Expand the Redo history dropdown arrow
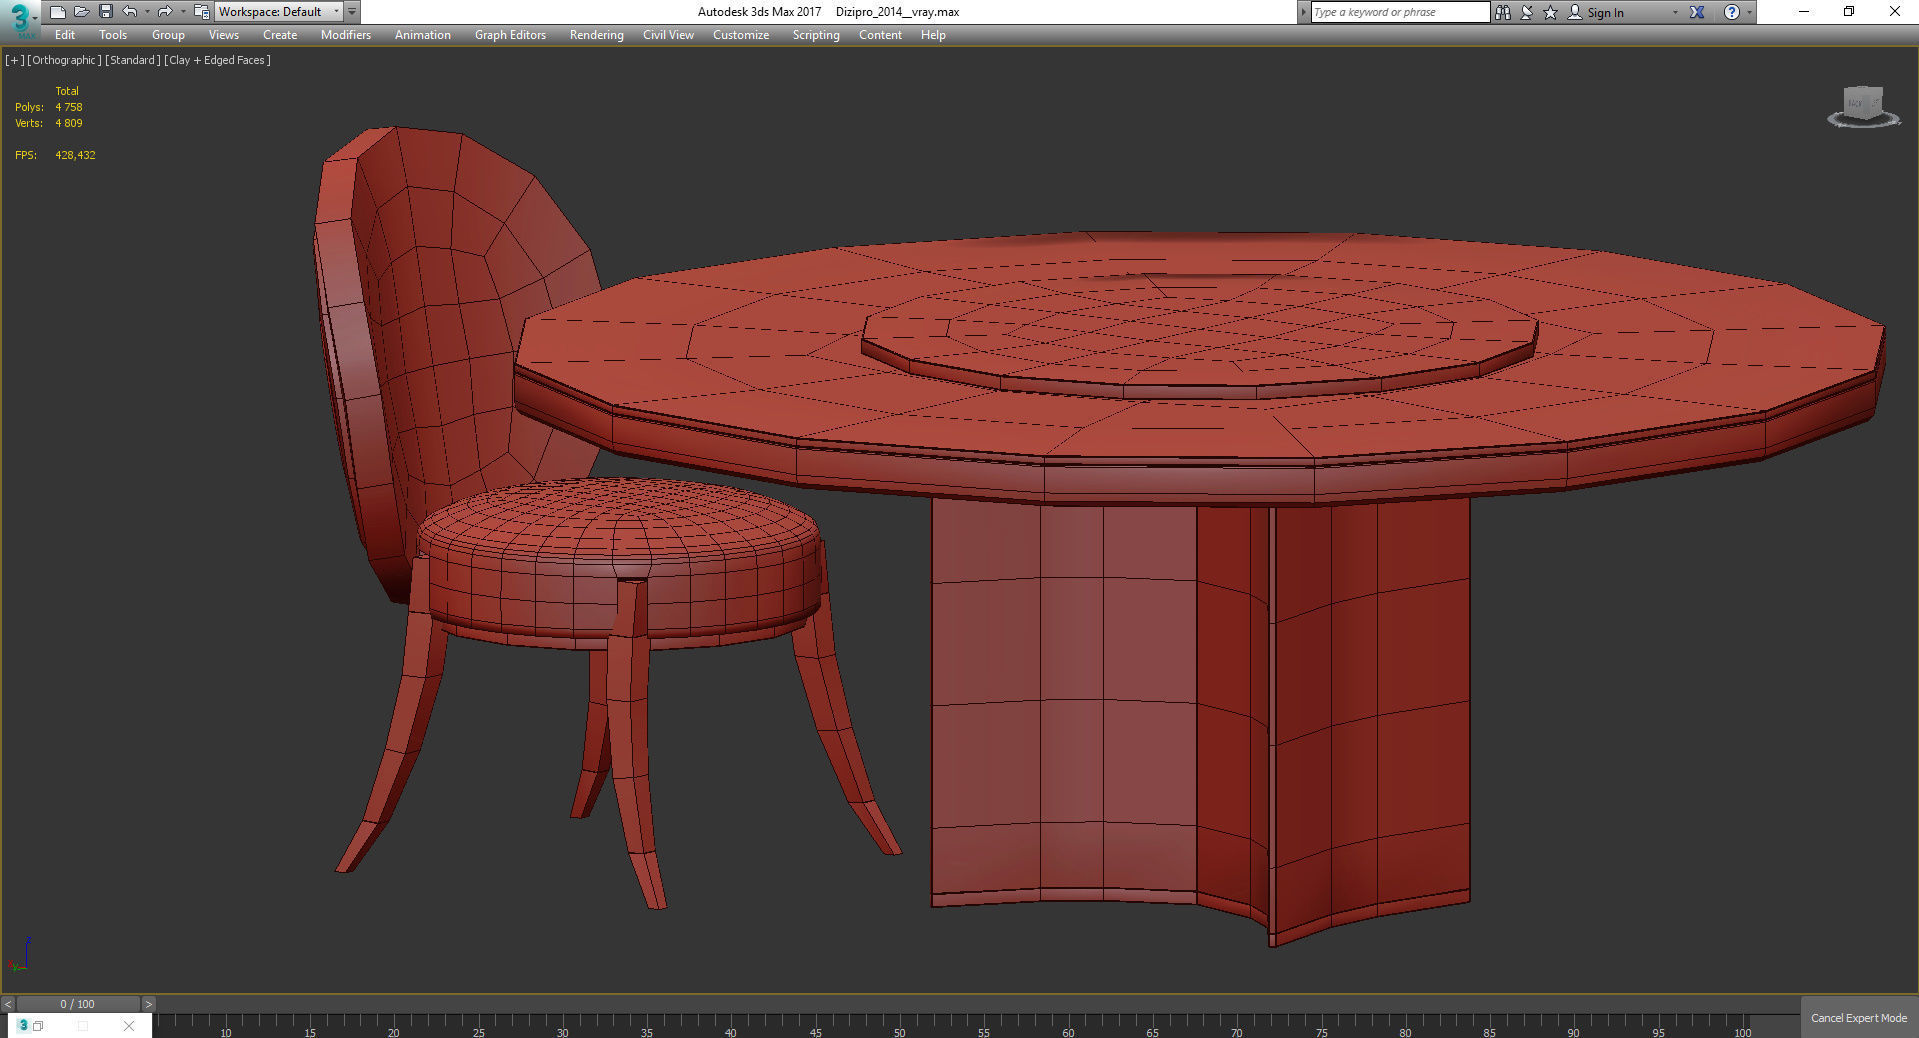The image size is (1919, 1038). click(182, 12)
